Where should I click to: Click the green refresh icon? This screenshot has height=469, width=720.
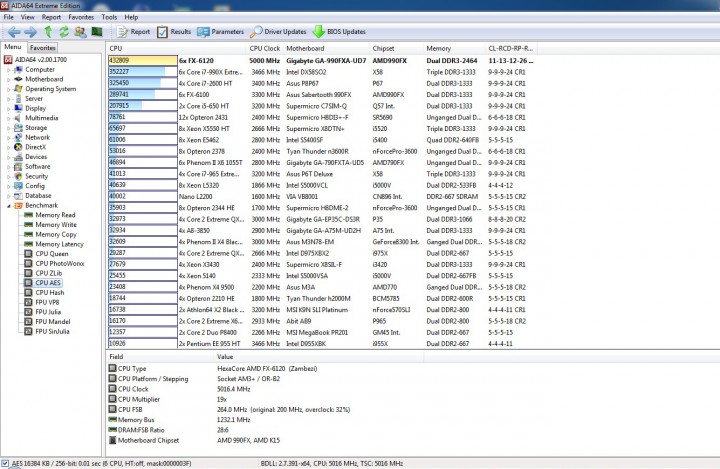(64, 32)
